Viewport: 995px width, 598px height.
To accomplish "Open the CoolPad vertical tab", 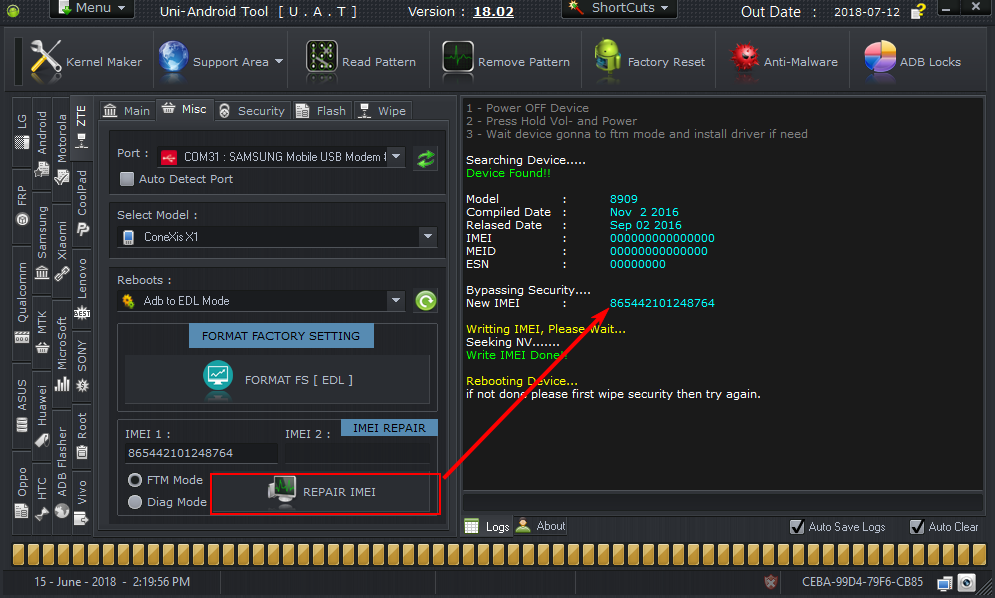I will pyautogui.click(x=82, y=203).
